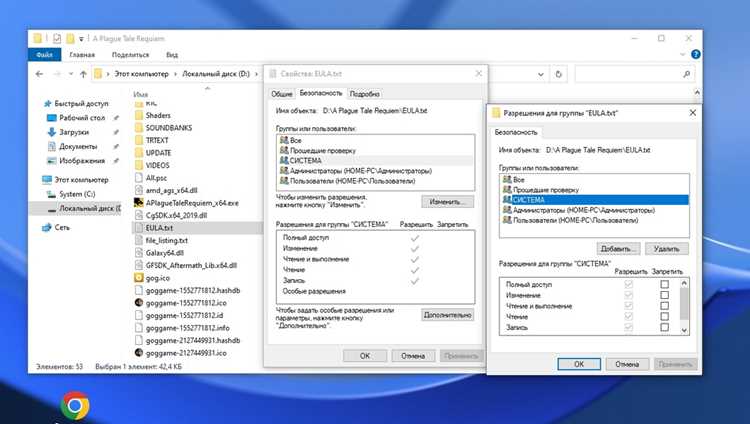Click the VIDEOS folder icon
Image resolution: width=750 pixels, height=424 pixels.
click(x=139, y=165)
